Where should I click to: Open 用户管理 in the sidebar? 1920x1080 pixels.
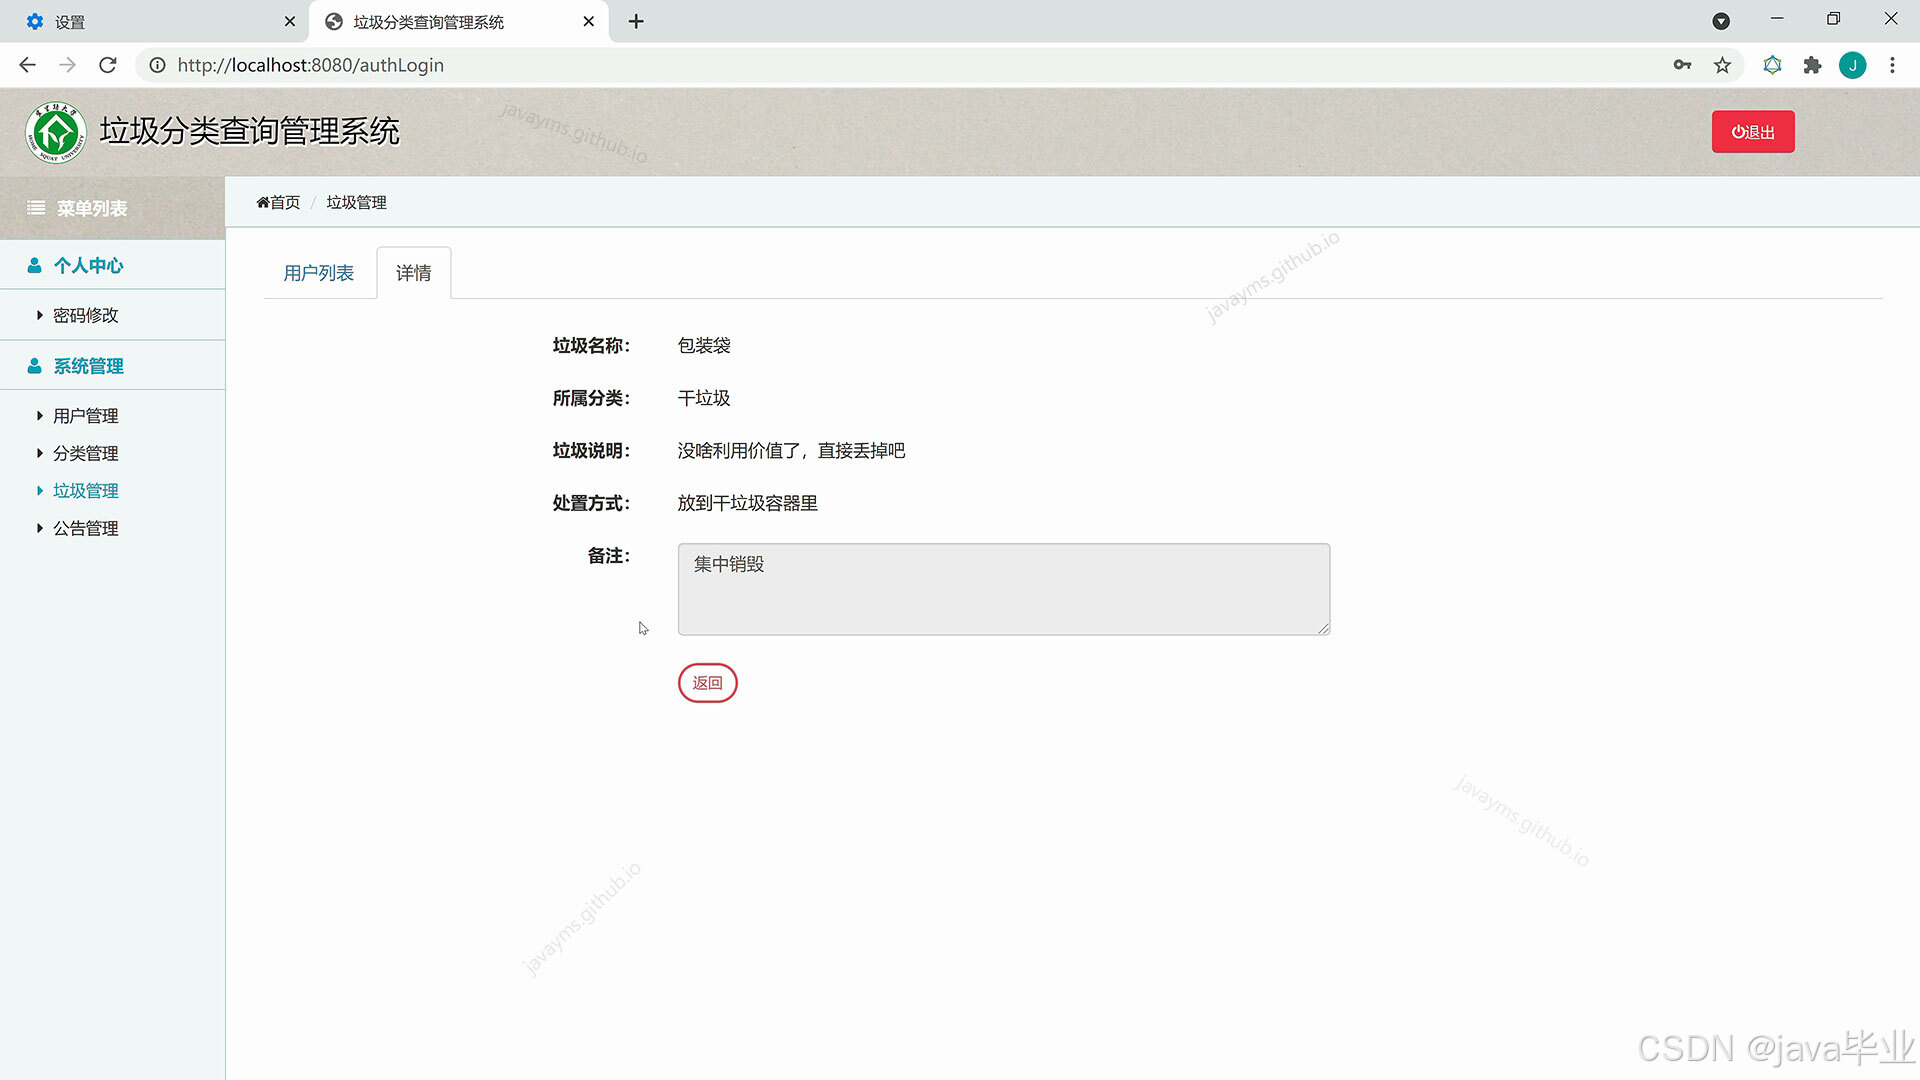coord(86,416)
